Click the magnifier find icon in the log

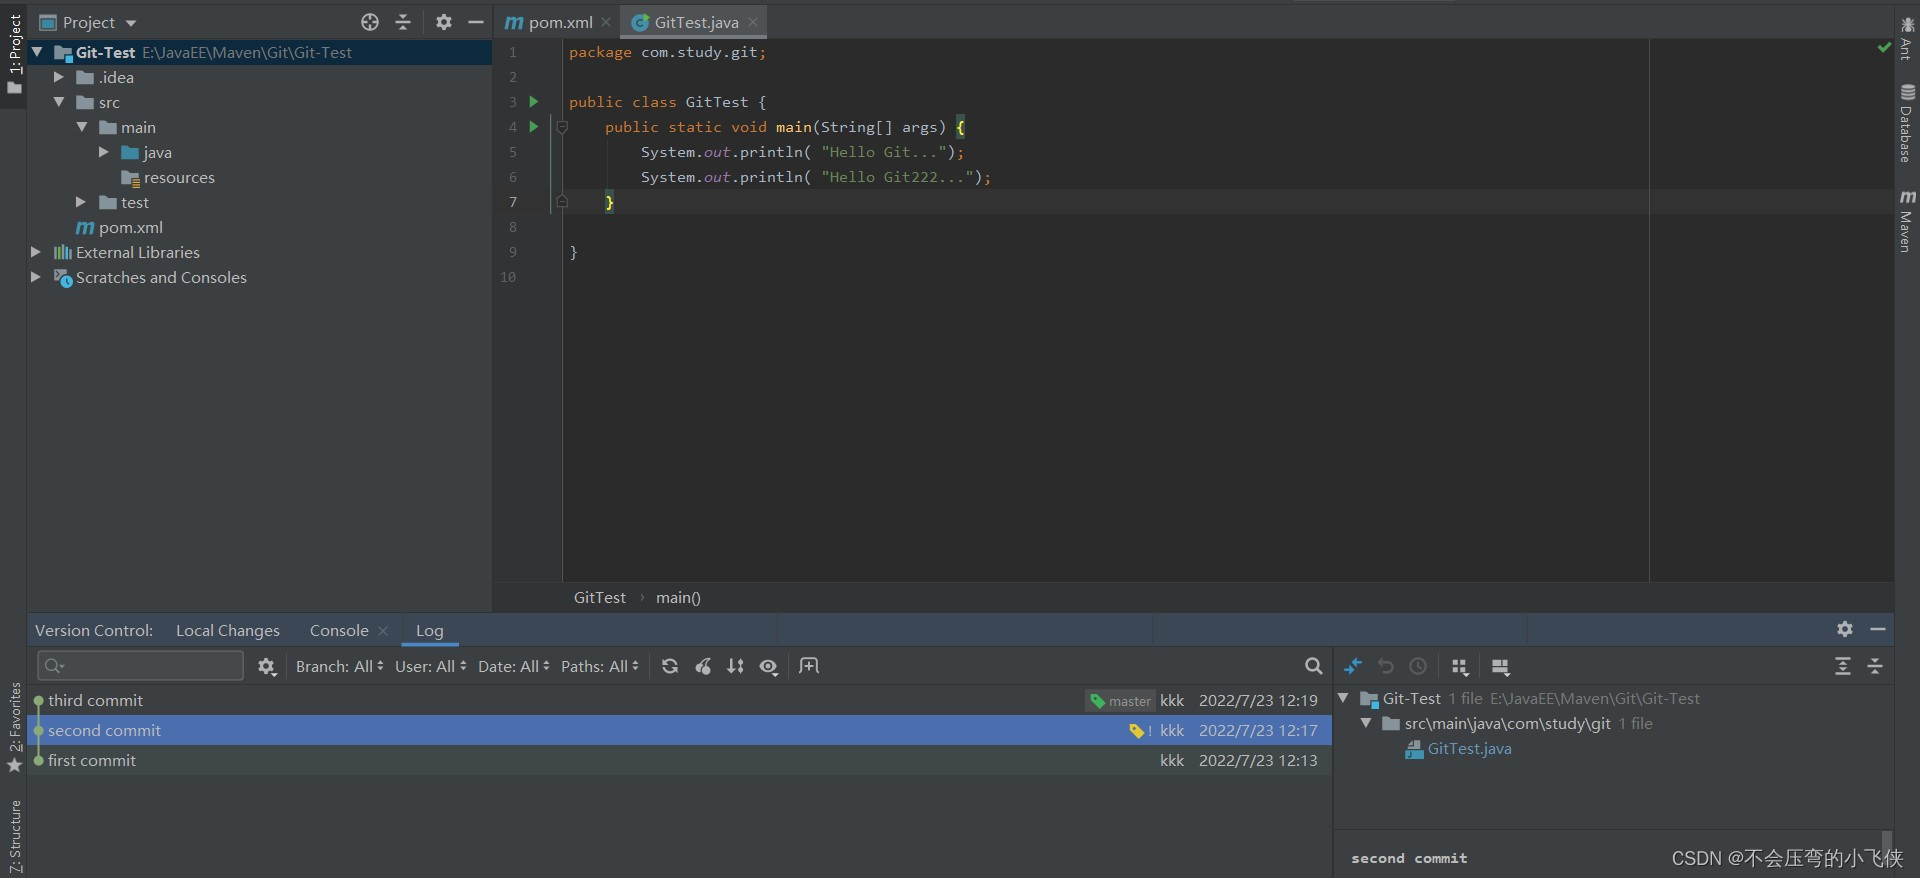pyautogui.click(x=1314, y=666)
